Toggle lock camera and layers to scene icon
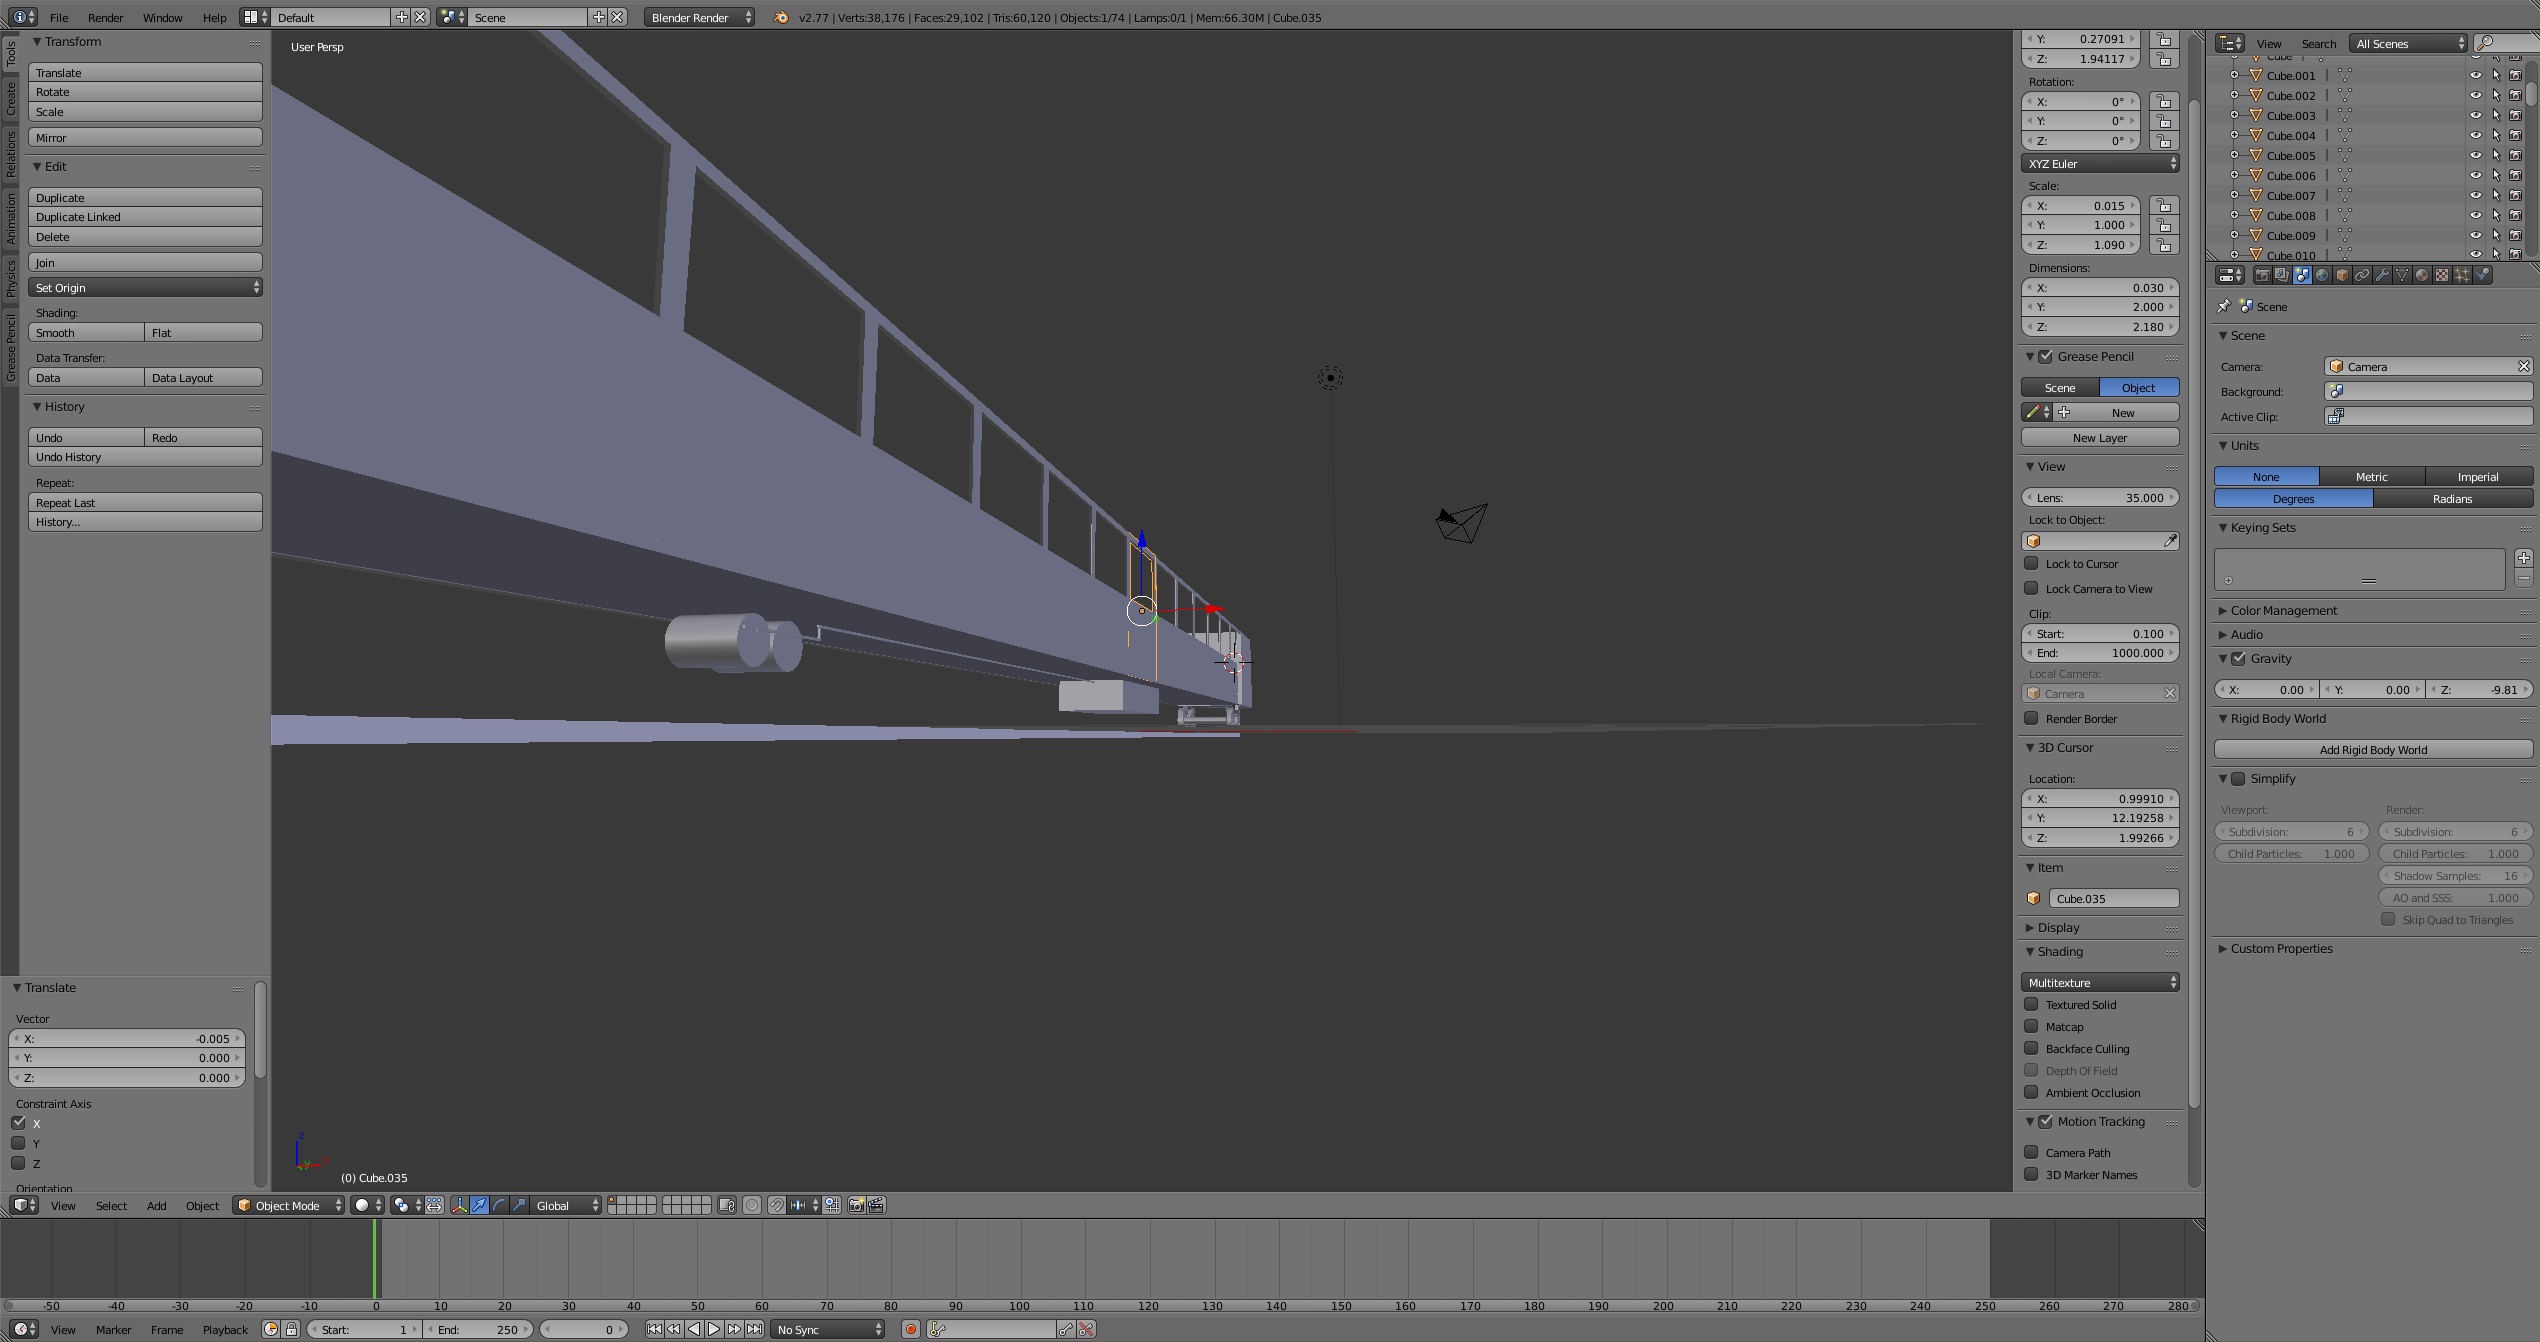Viewport: 2540px width, 1342px height. point(727,1205)
